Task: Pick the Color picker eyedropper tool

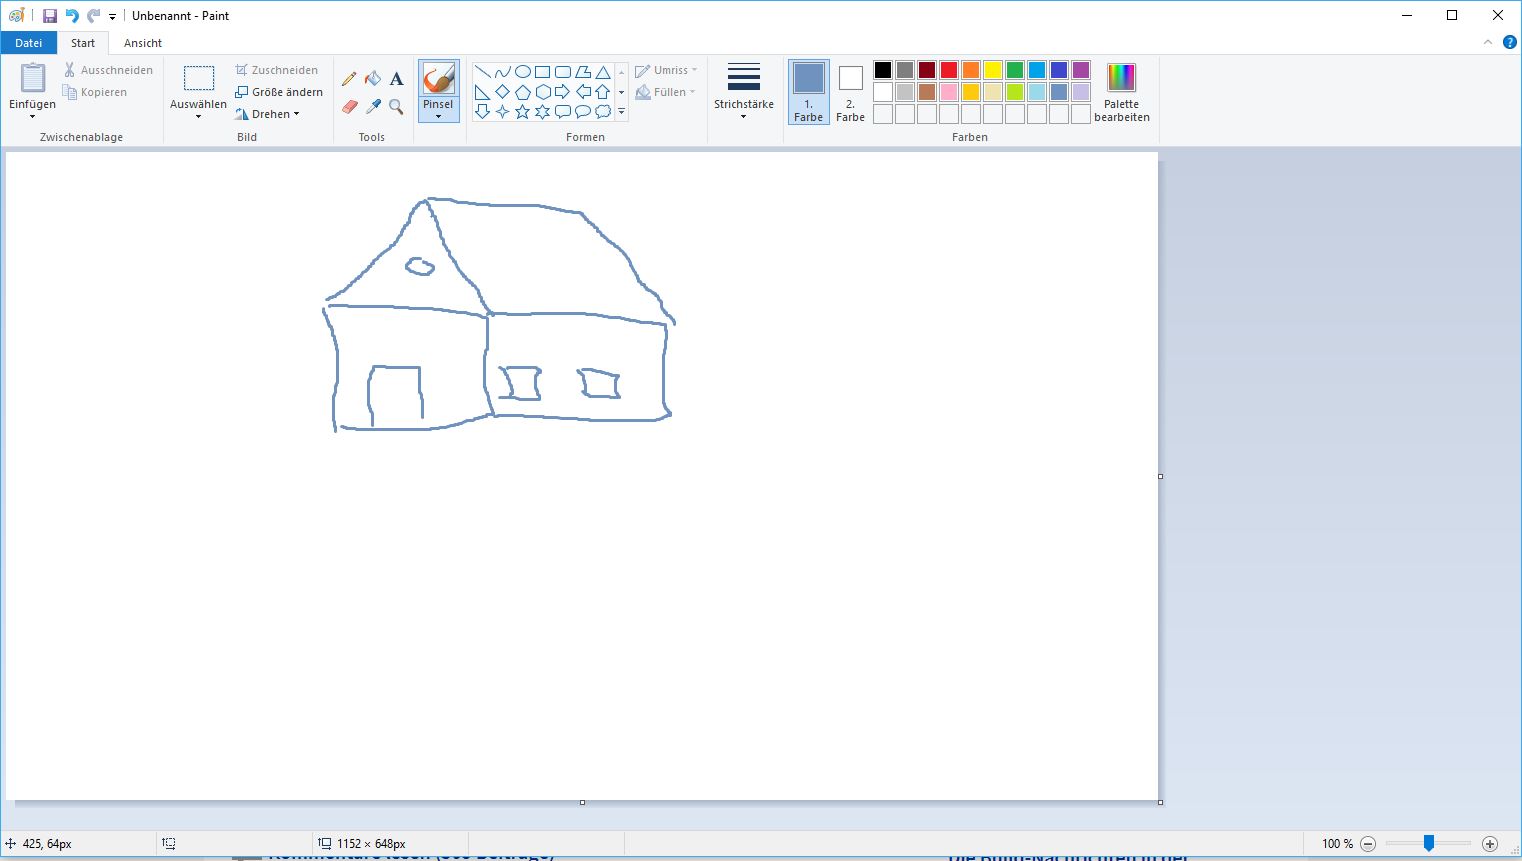Action: (x=373, y=106)
